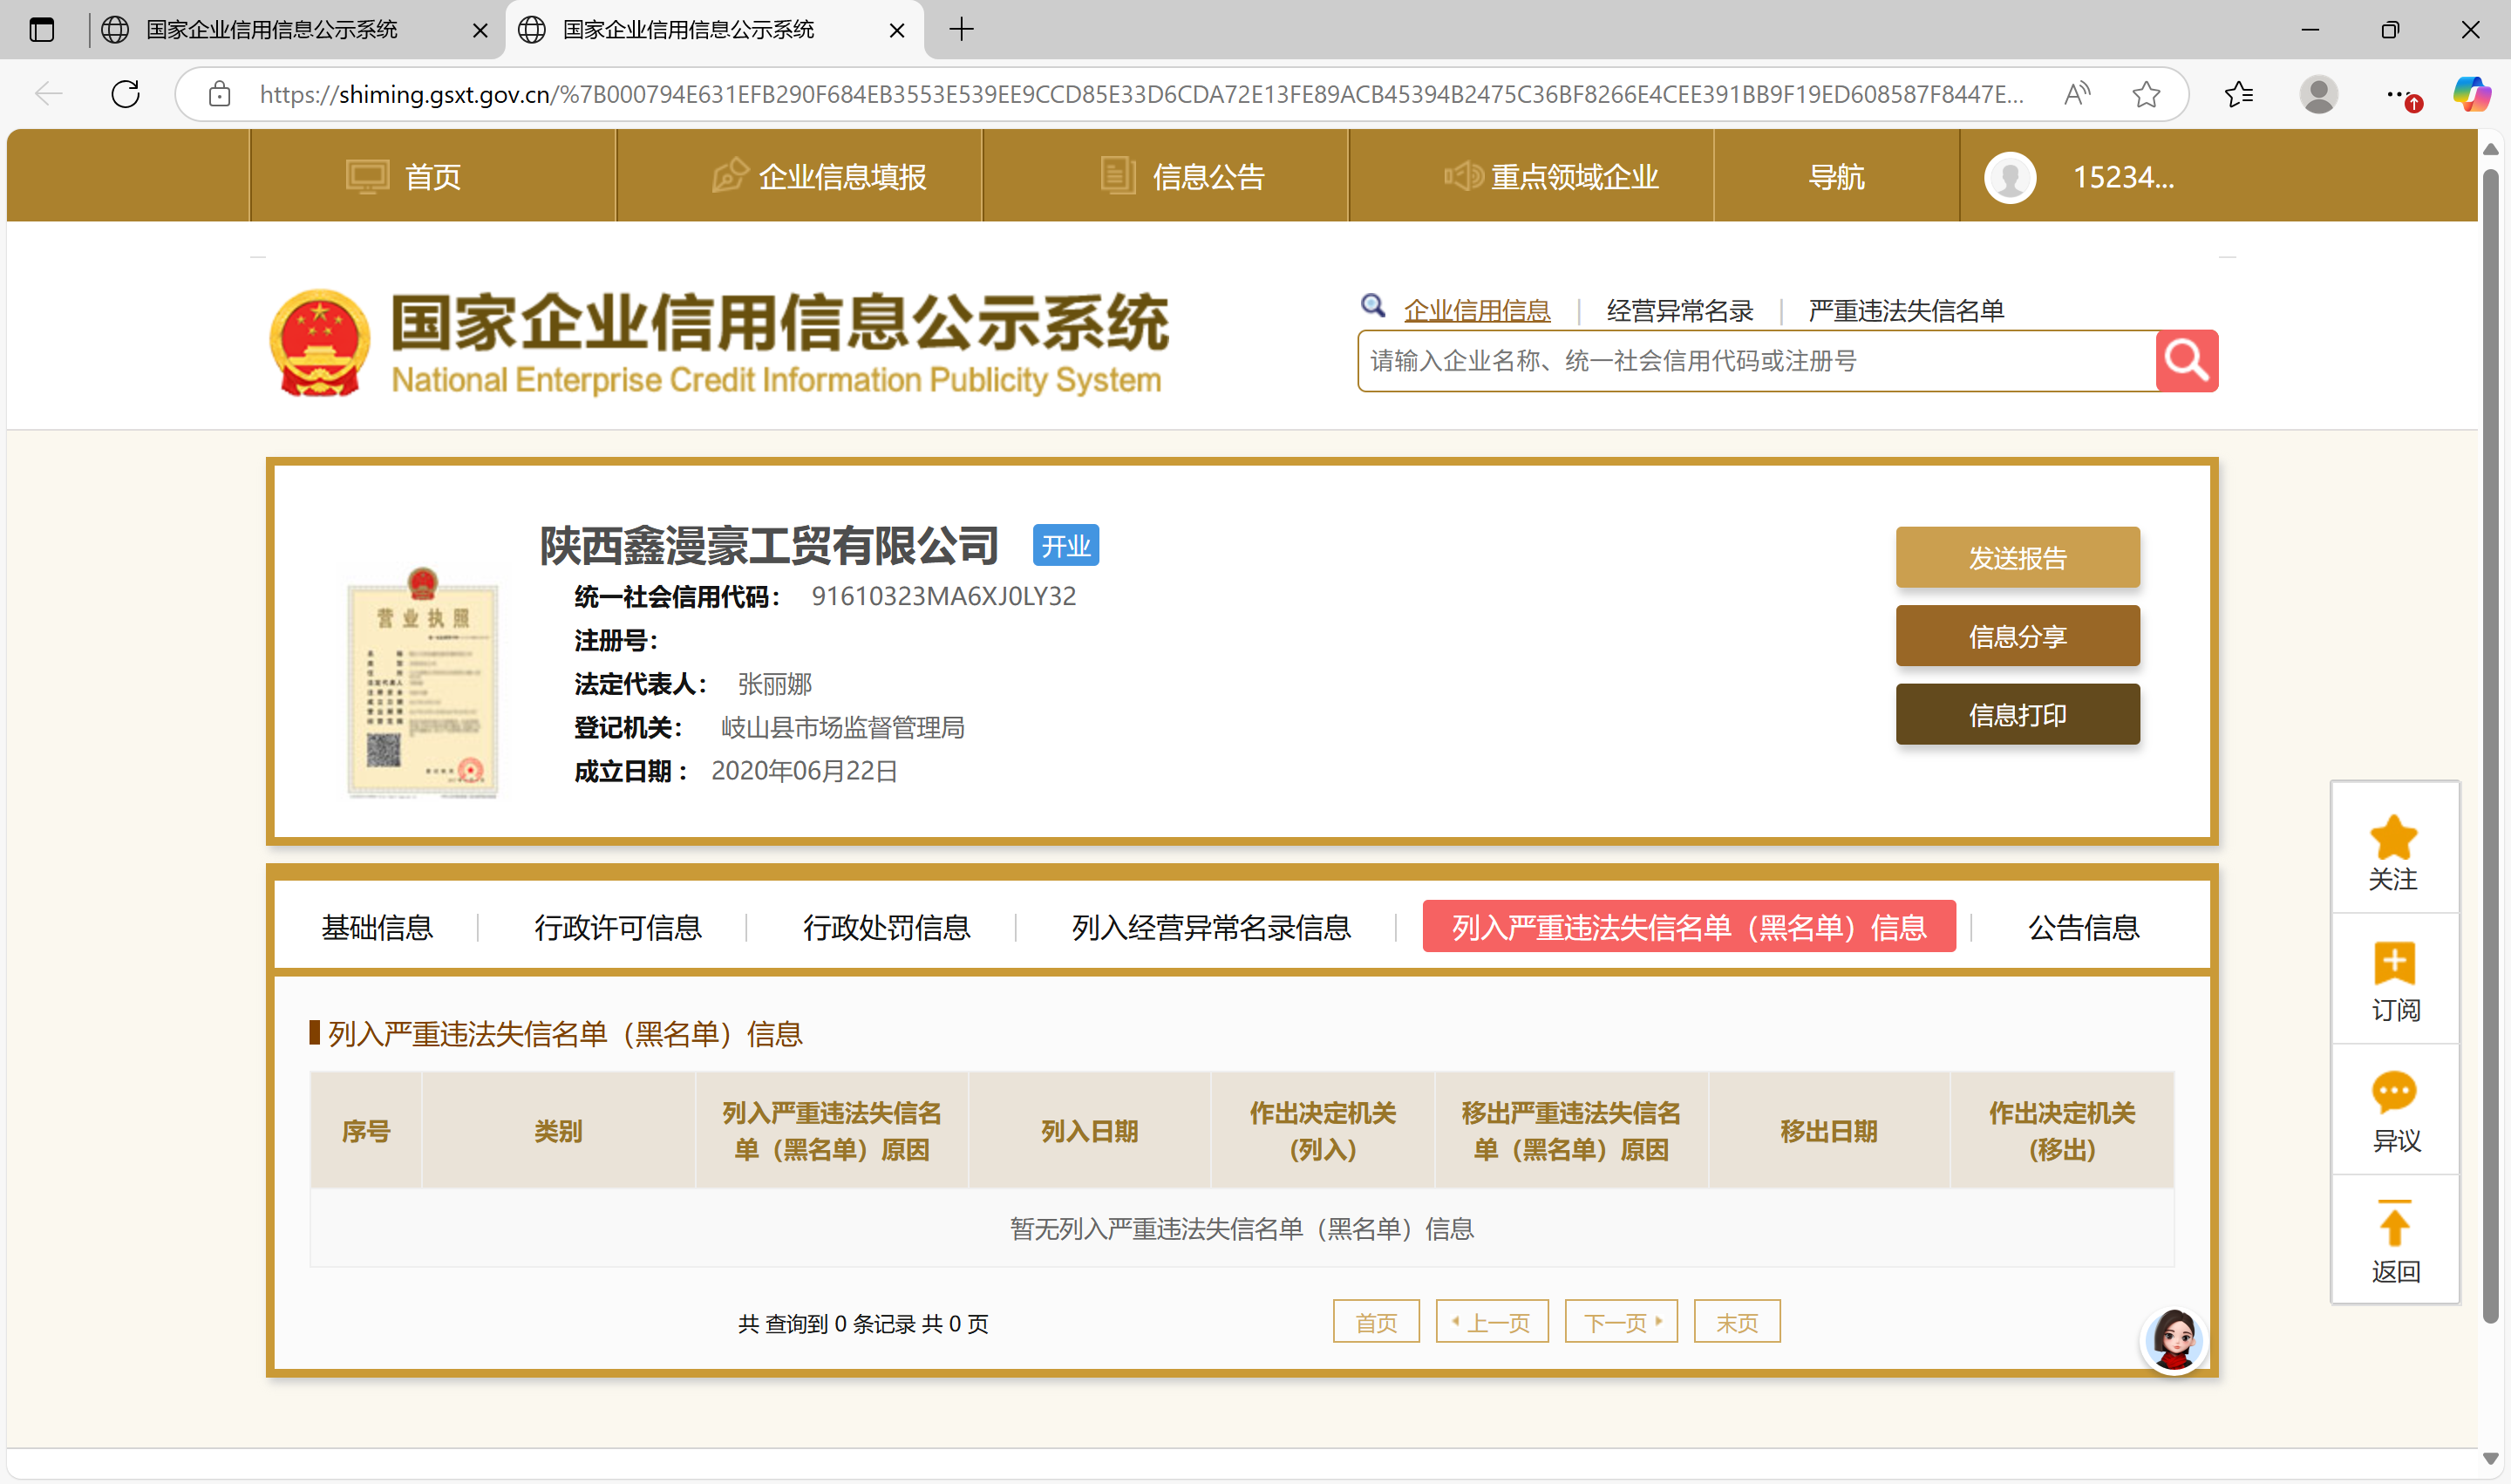
Task: Click the browser refresh icon
Action: click(x=125, y=94)
